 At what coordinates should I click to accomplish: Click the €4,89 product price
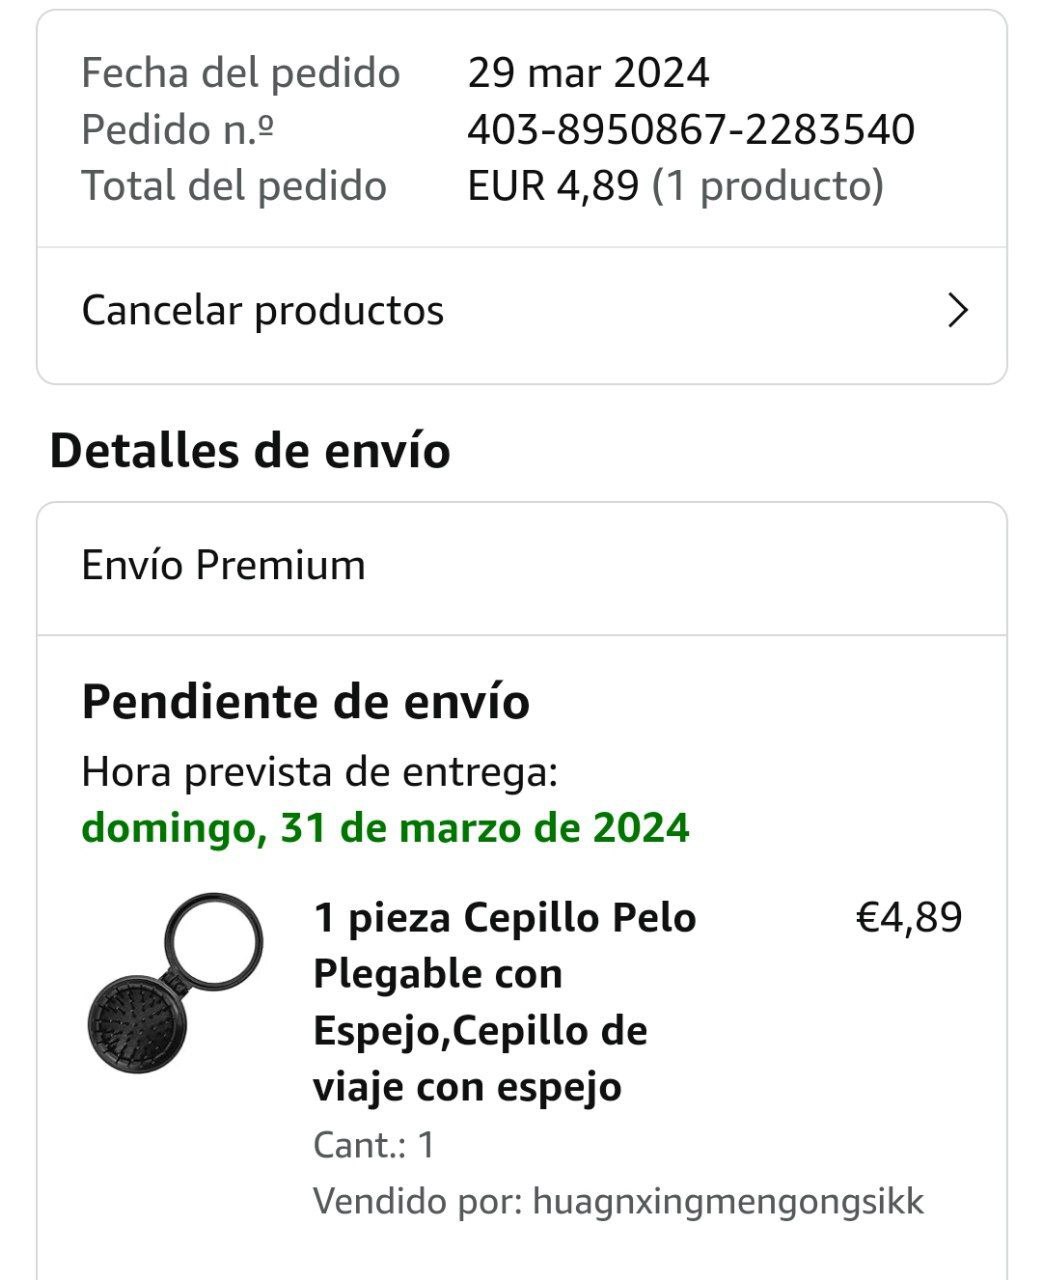908,917
